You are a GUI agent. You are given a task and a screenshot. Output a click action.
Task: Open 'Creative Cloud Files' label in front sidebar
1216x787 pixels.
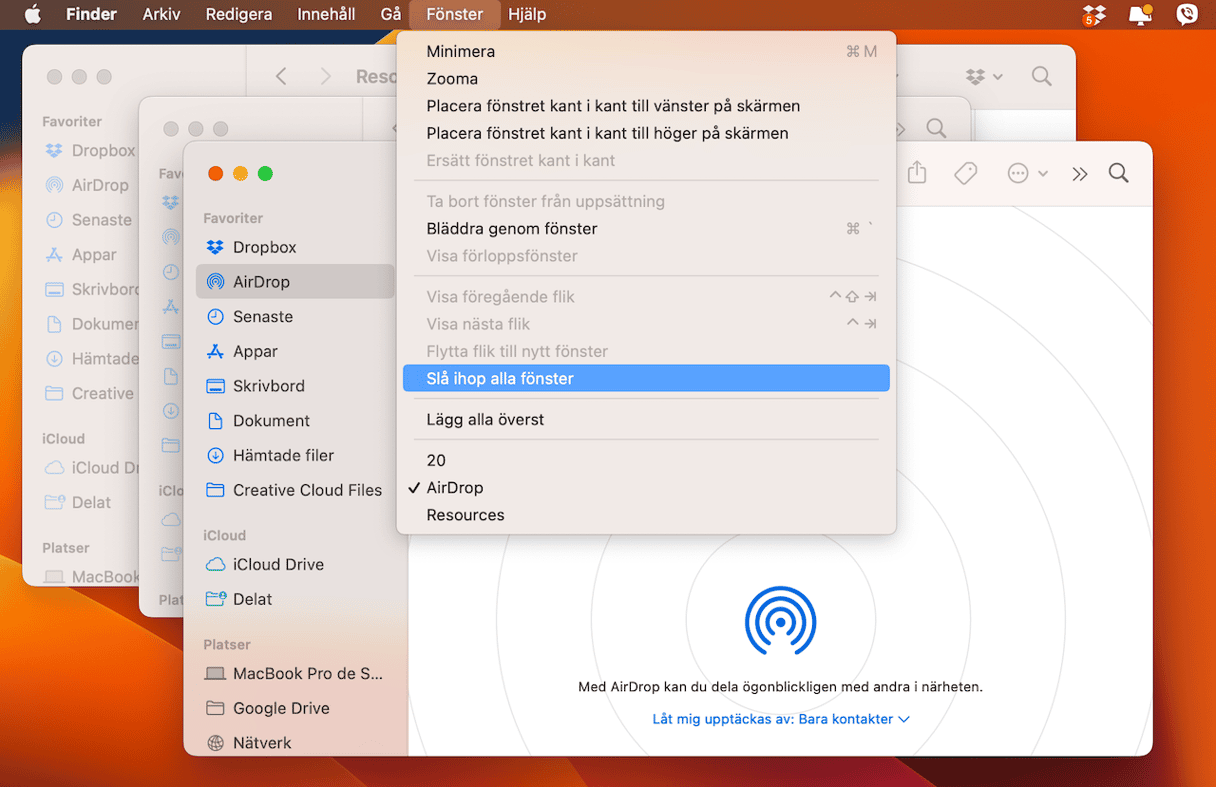pos(308,490)
